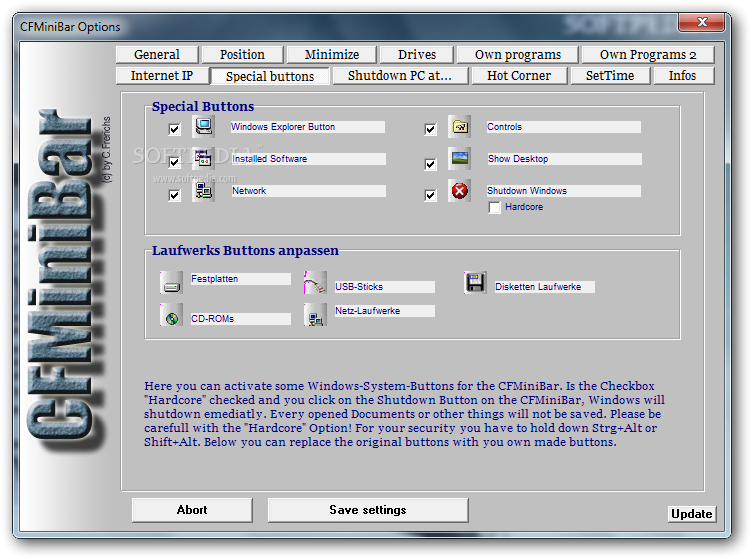
Task: Click the Festplatten text field
Action: click(241, 279)
